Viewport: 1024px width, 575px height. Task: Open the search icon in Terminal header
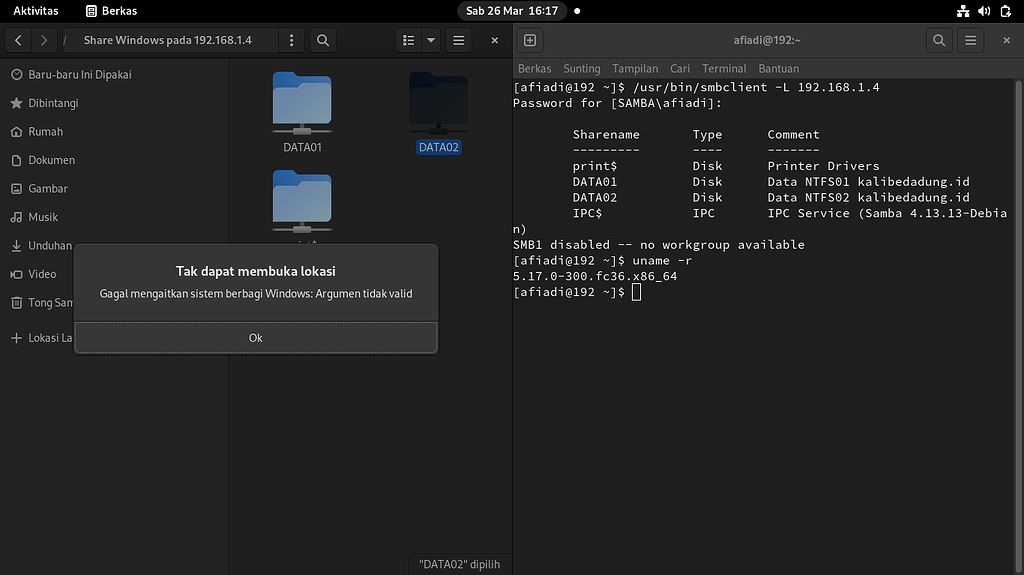pyautogui.click(x=938, y=41)
